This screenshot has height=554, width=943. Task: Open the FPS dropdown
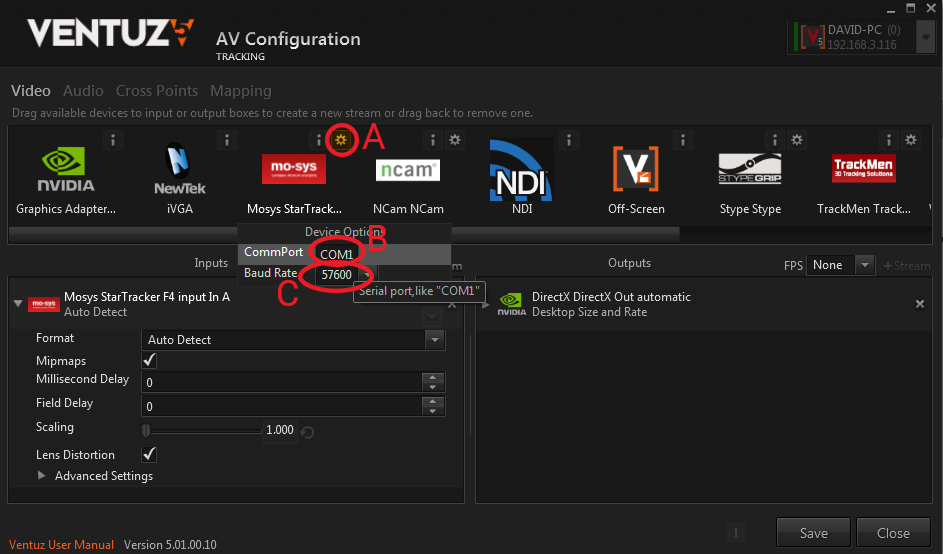click(840, 265)
